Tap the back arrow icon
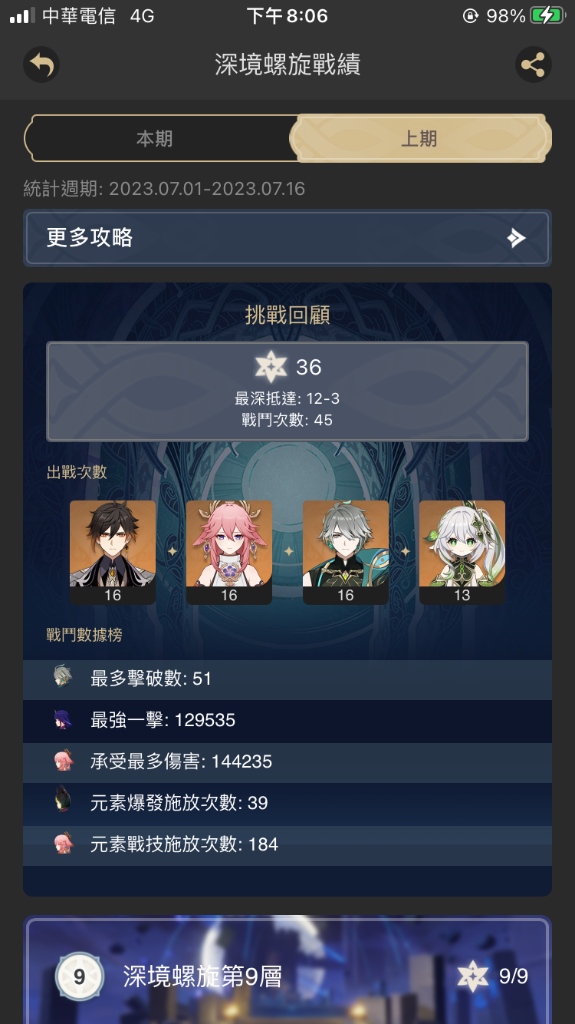Viewport: 575px width, 1024px height. pyautogui.click(x=41, y=65)
